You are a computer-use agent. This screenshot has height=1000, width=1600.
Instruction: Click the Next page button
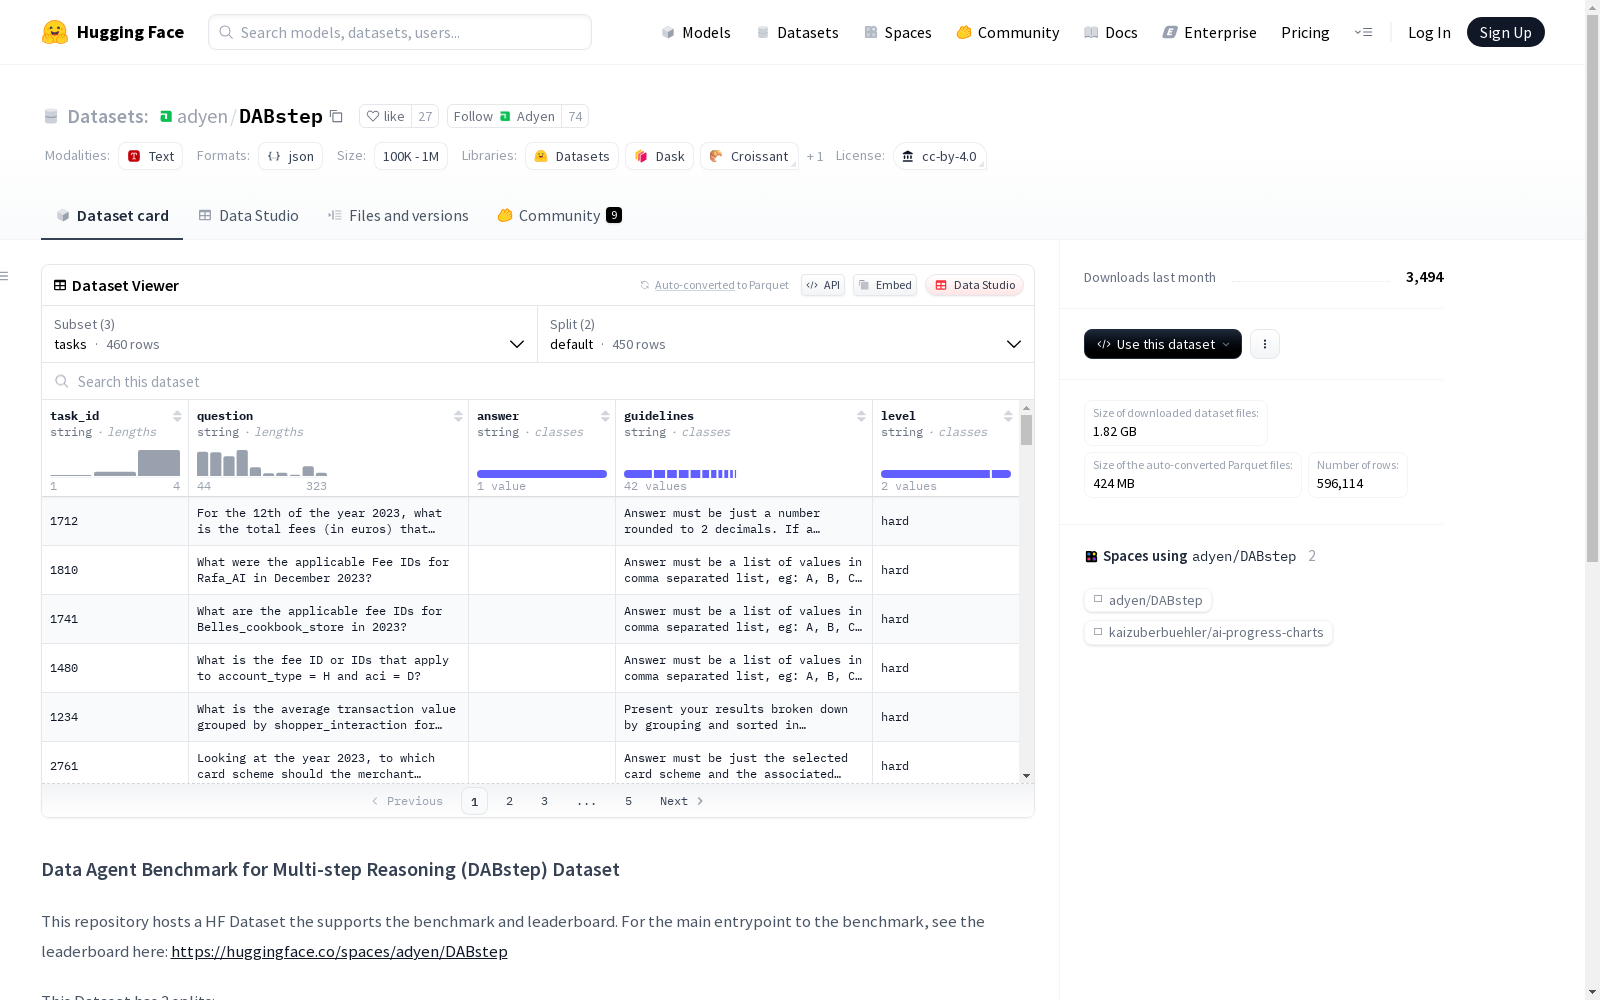(682, 801)
